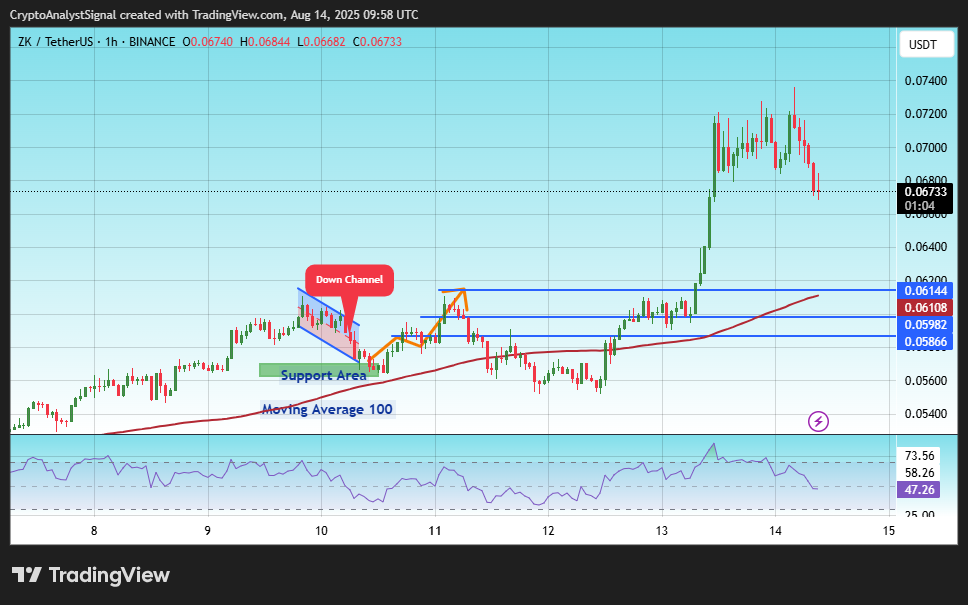
Task: Click the 1h interval label in header
Action: 111,42
